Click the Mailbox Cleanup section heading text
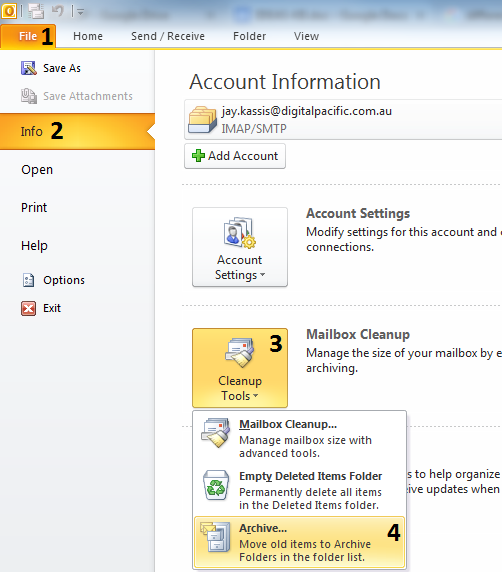 point(358,335)
